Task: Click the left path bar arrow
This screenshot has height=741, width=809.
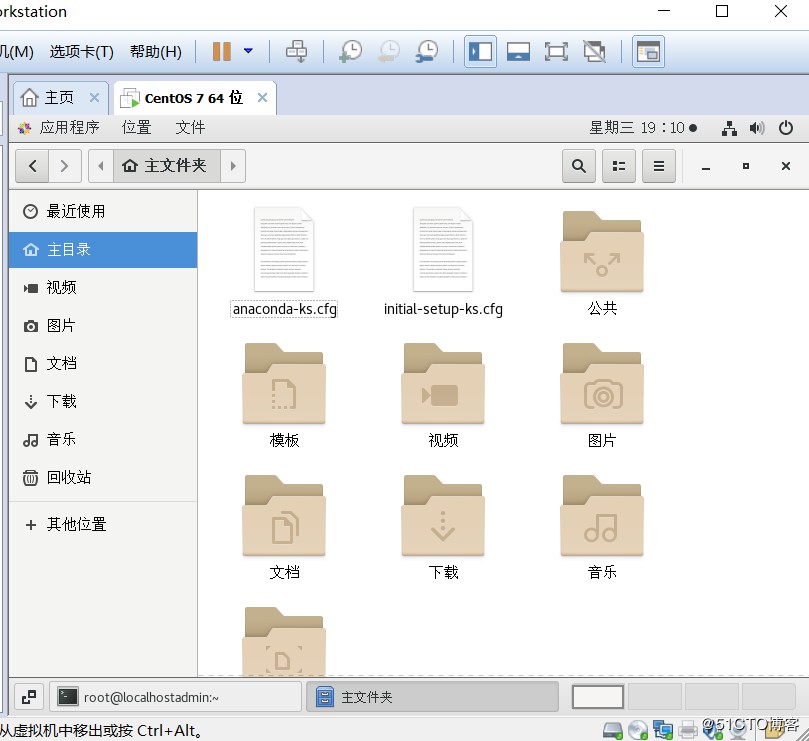Action: [101, 166]
